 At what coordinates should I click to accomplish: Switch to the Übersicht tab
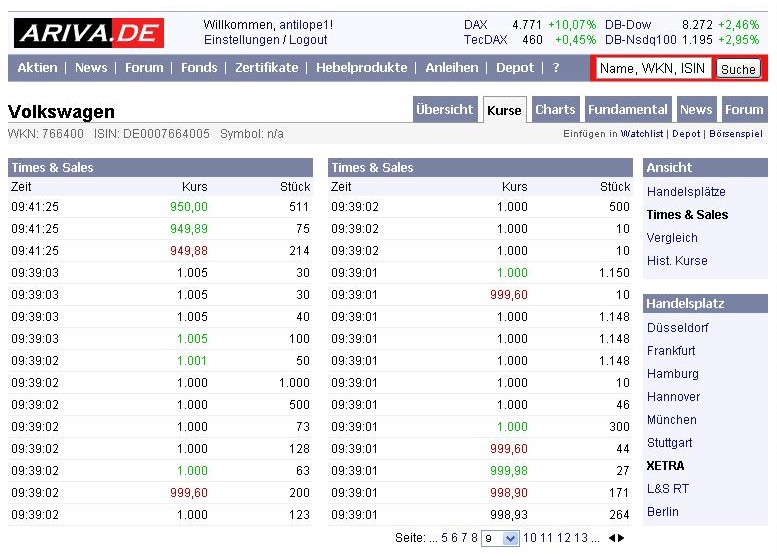click(444, 110)
